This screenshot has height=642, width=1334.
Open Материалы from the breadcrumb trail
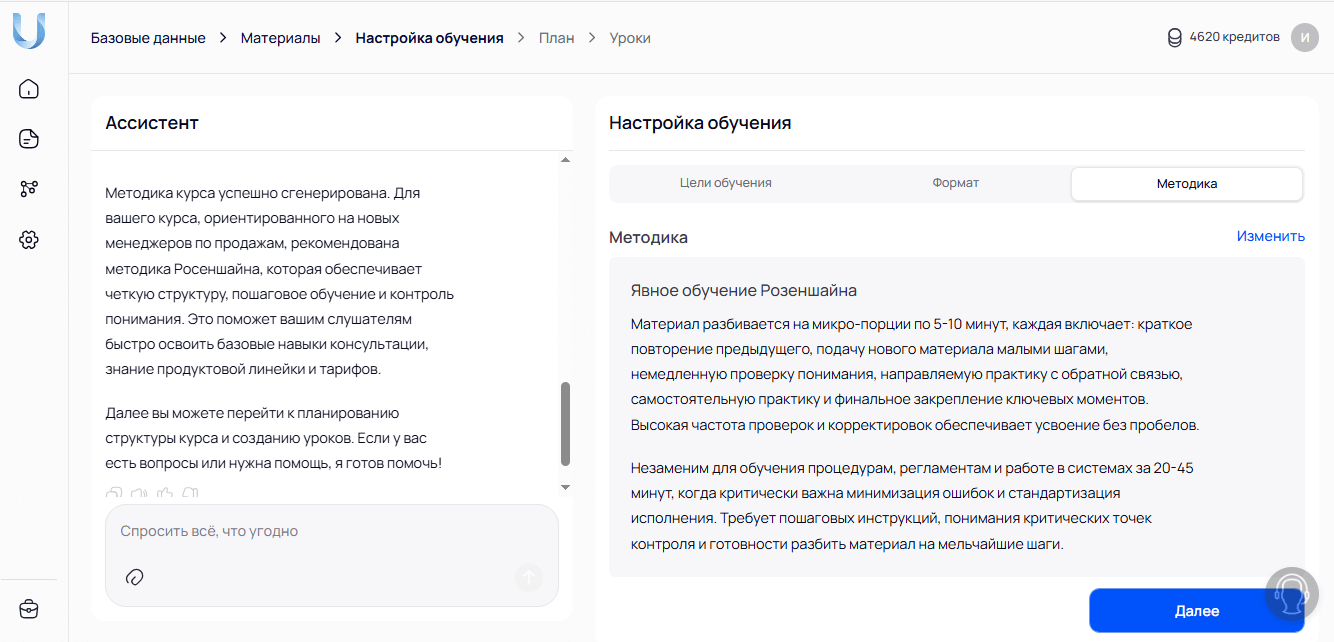pos(279,37)
